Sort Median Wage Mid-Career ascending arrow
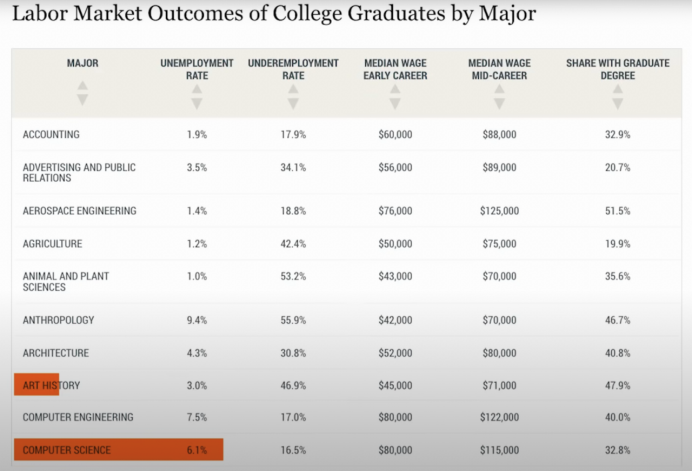Viewport: 693px width, 472px height. pyautogui.click(x=499, y=89)
